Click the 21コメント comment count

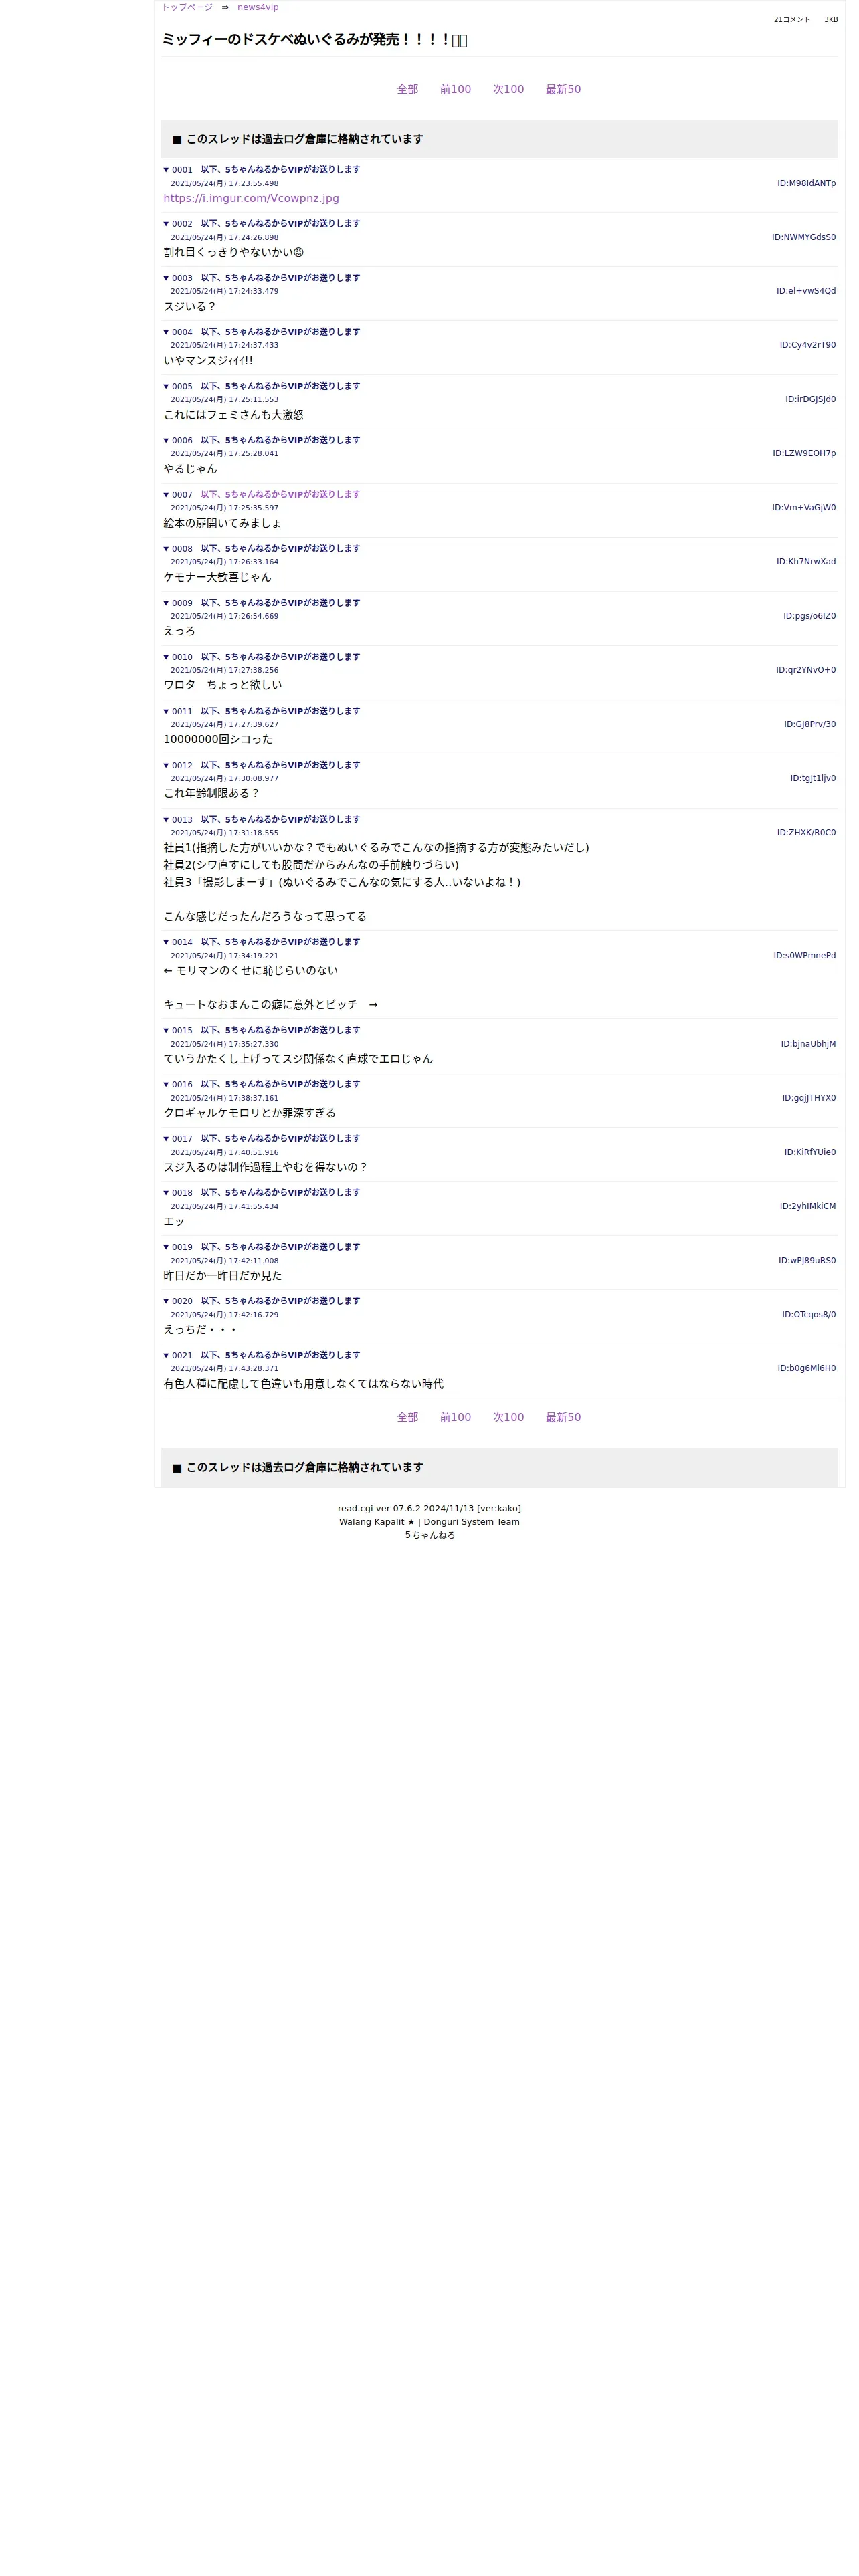point(792,20)
